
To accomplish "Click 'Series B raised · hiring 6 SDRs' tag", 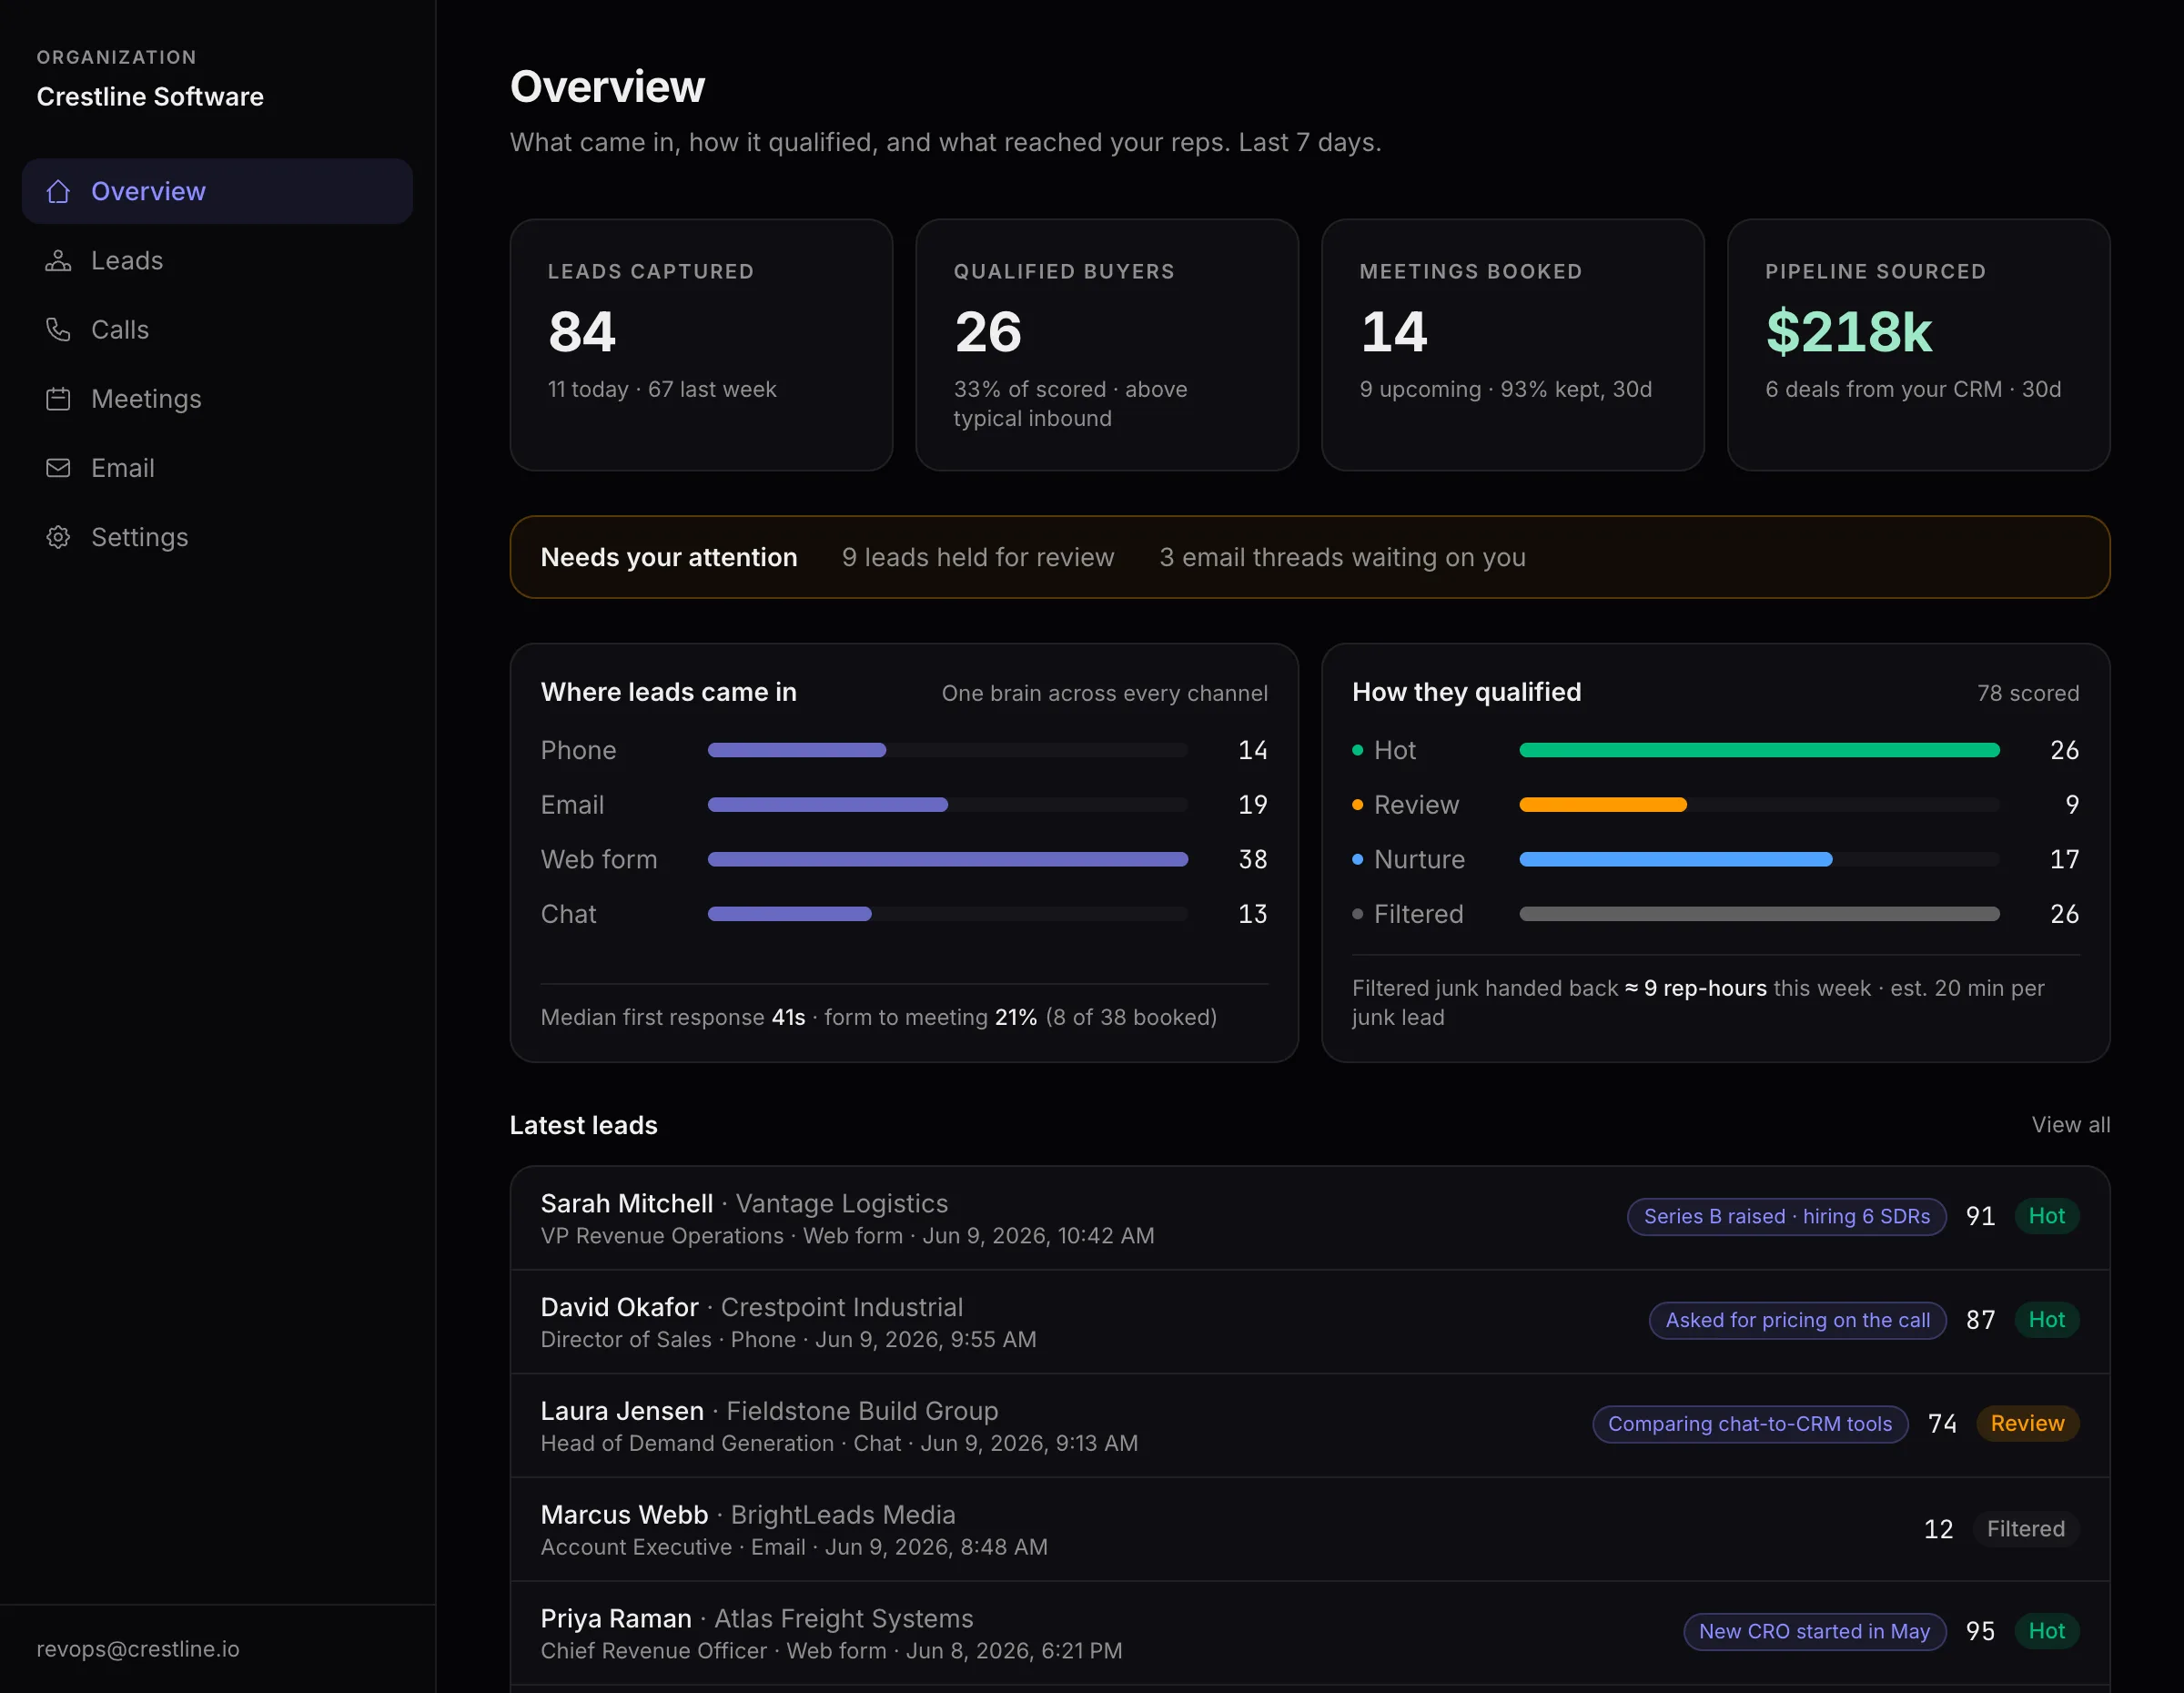I will pos(1787,1216).
